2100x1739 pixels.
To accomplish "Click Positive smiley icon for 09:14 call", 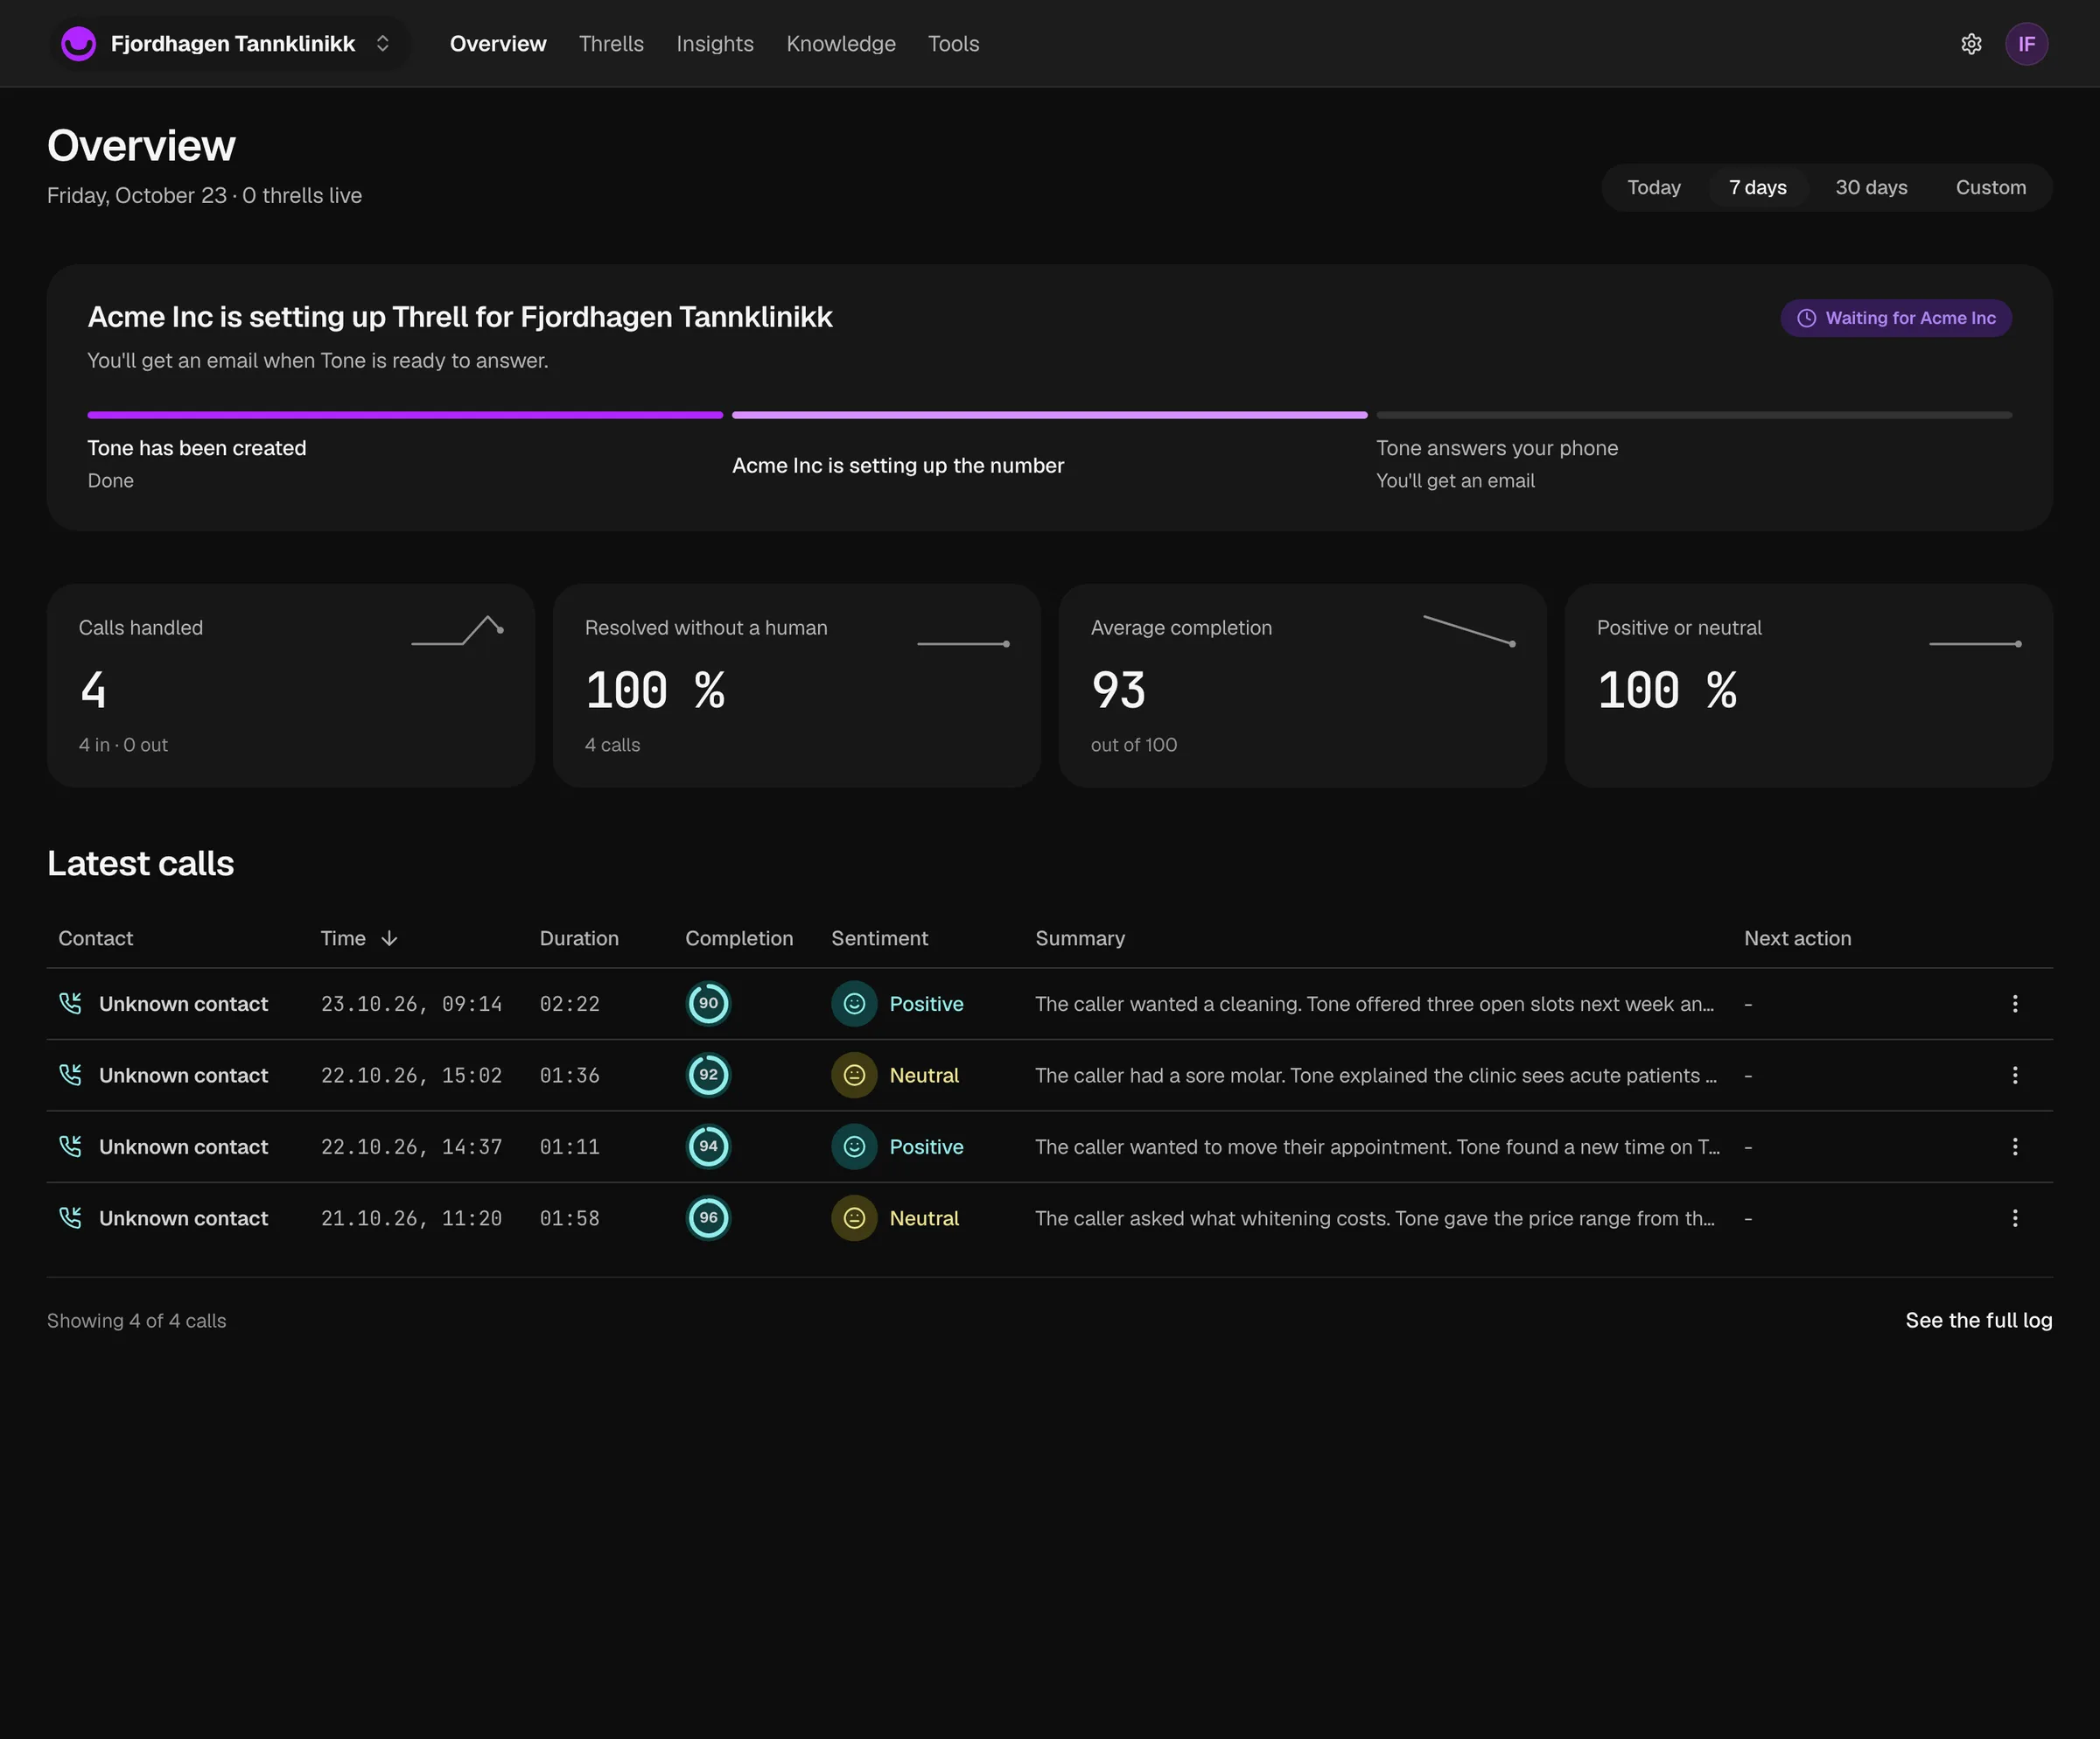I will point(854,1003).
